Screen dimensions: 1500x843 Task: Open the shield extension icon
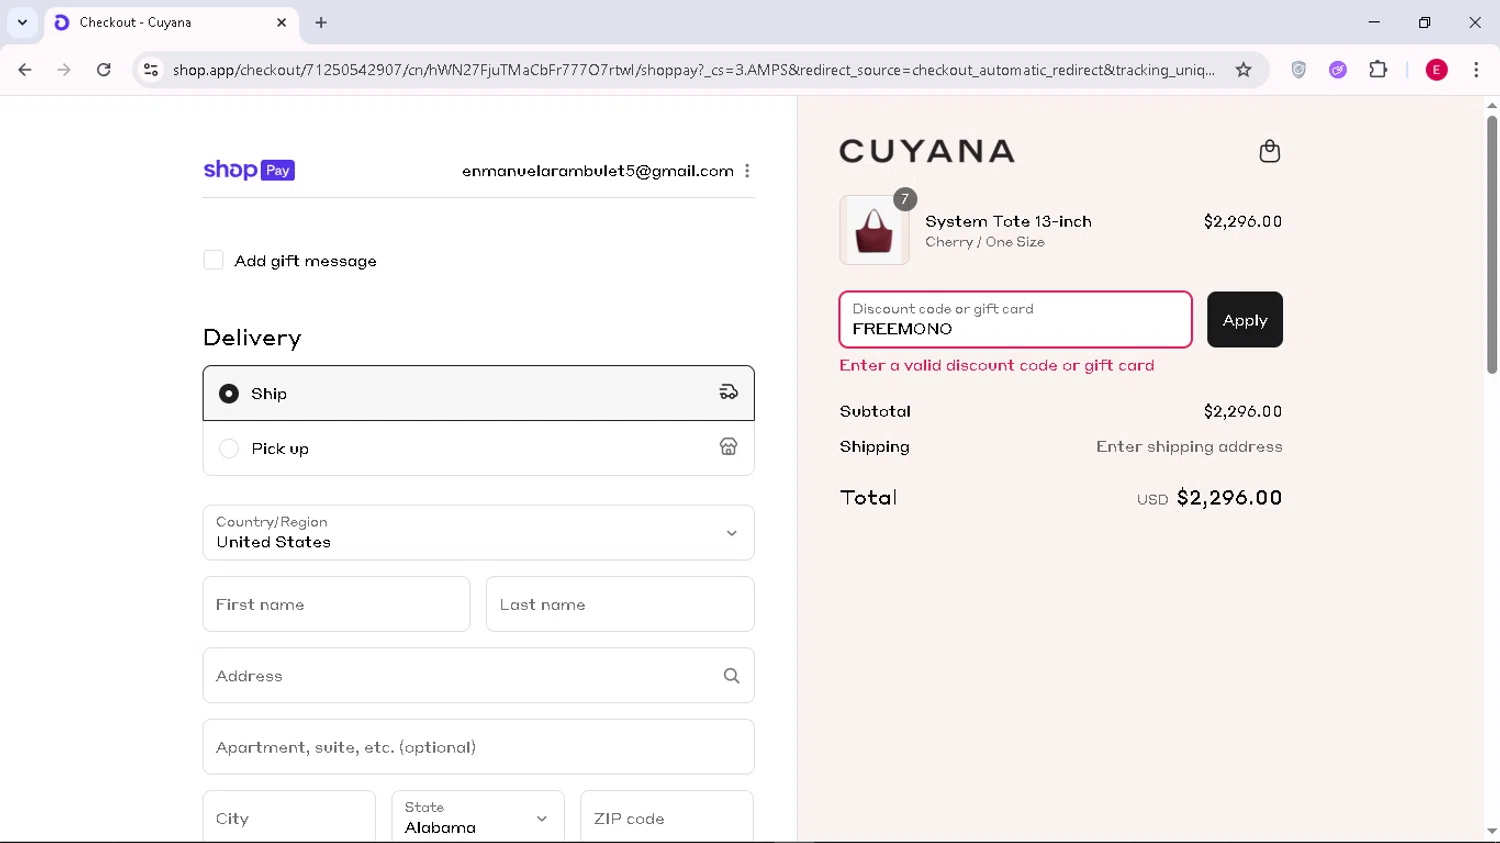pos(1298,70)
